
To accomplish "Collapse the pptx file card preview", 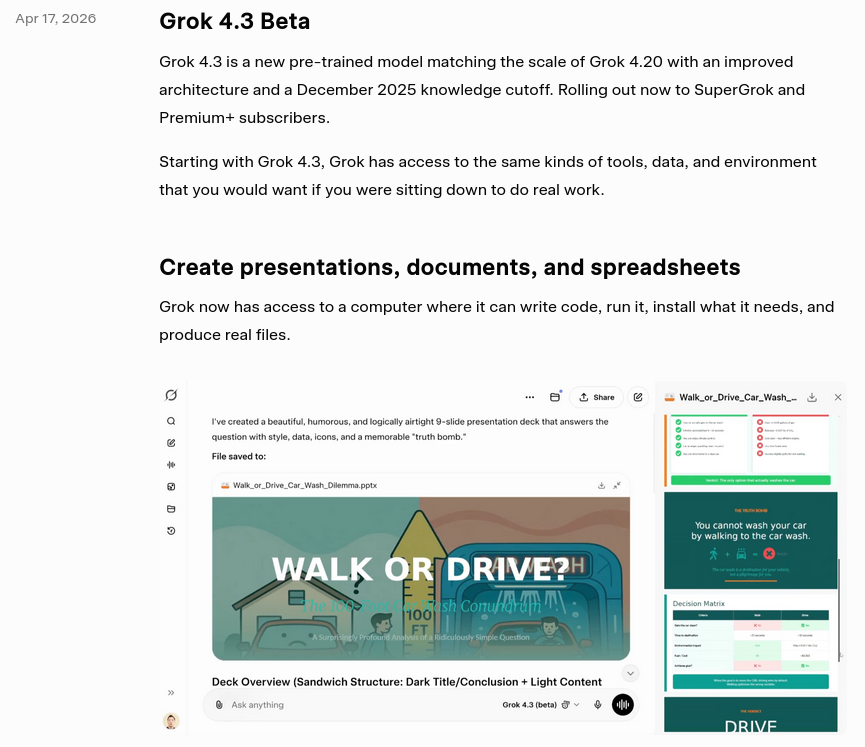I will click(617, 485).
